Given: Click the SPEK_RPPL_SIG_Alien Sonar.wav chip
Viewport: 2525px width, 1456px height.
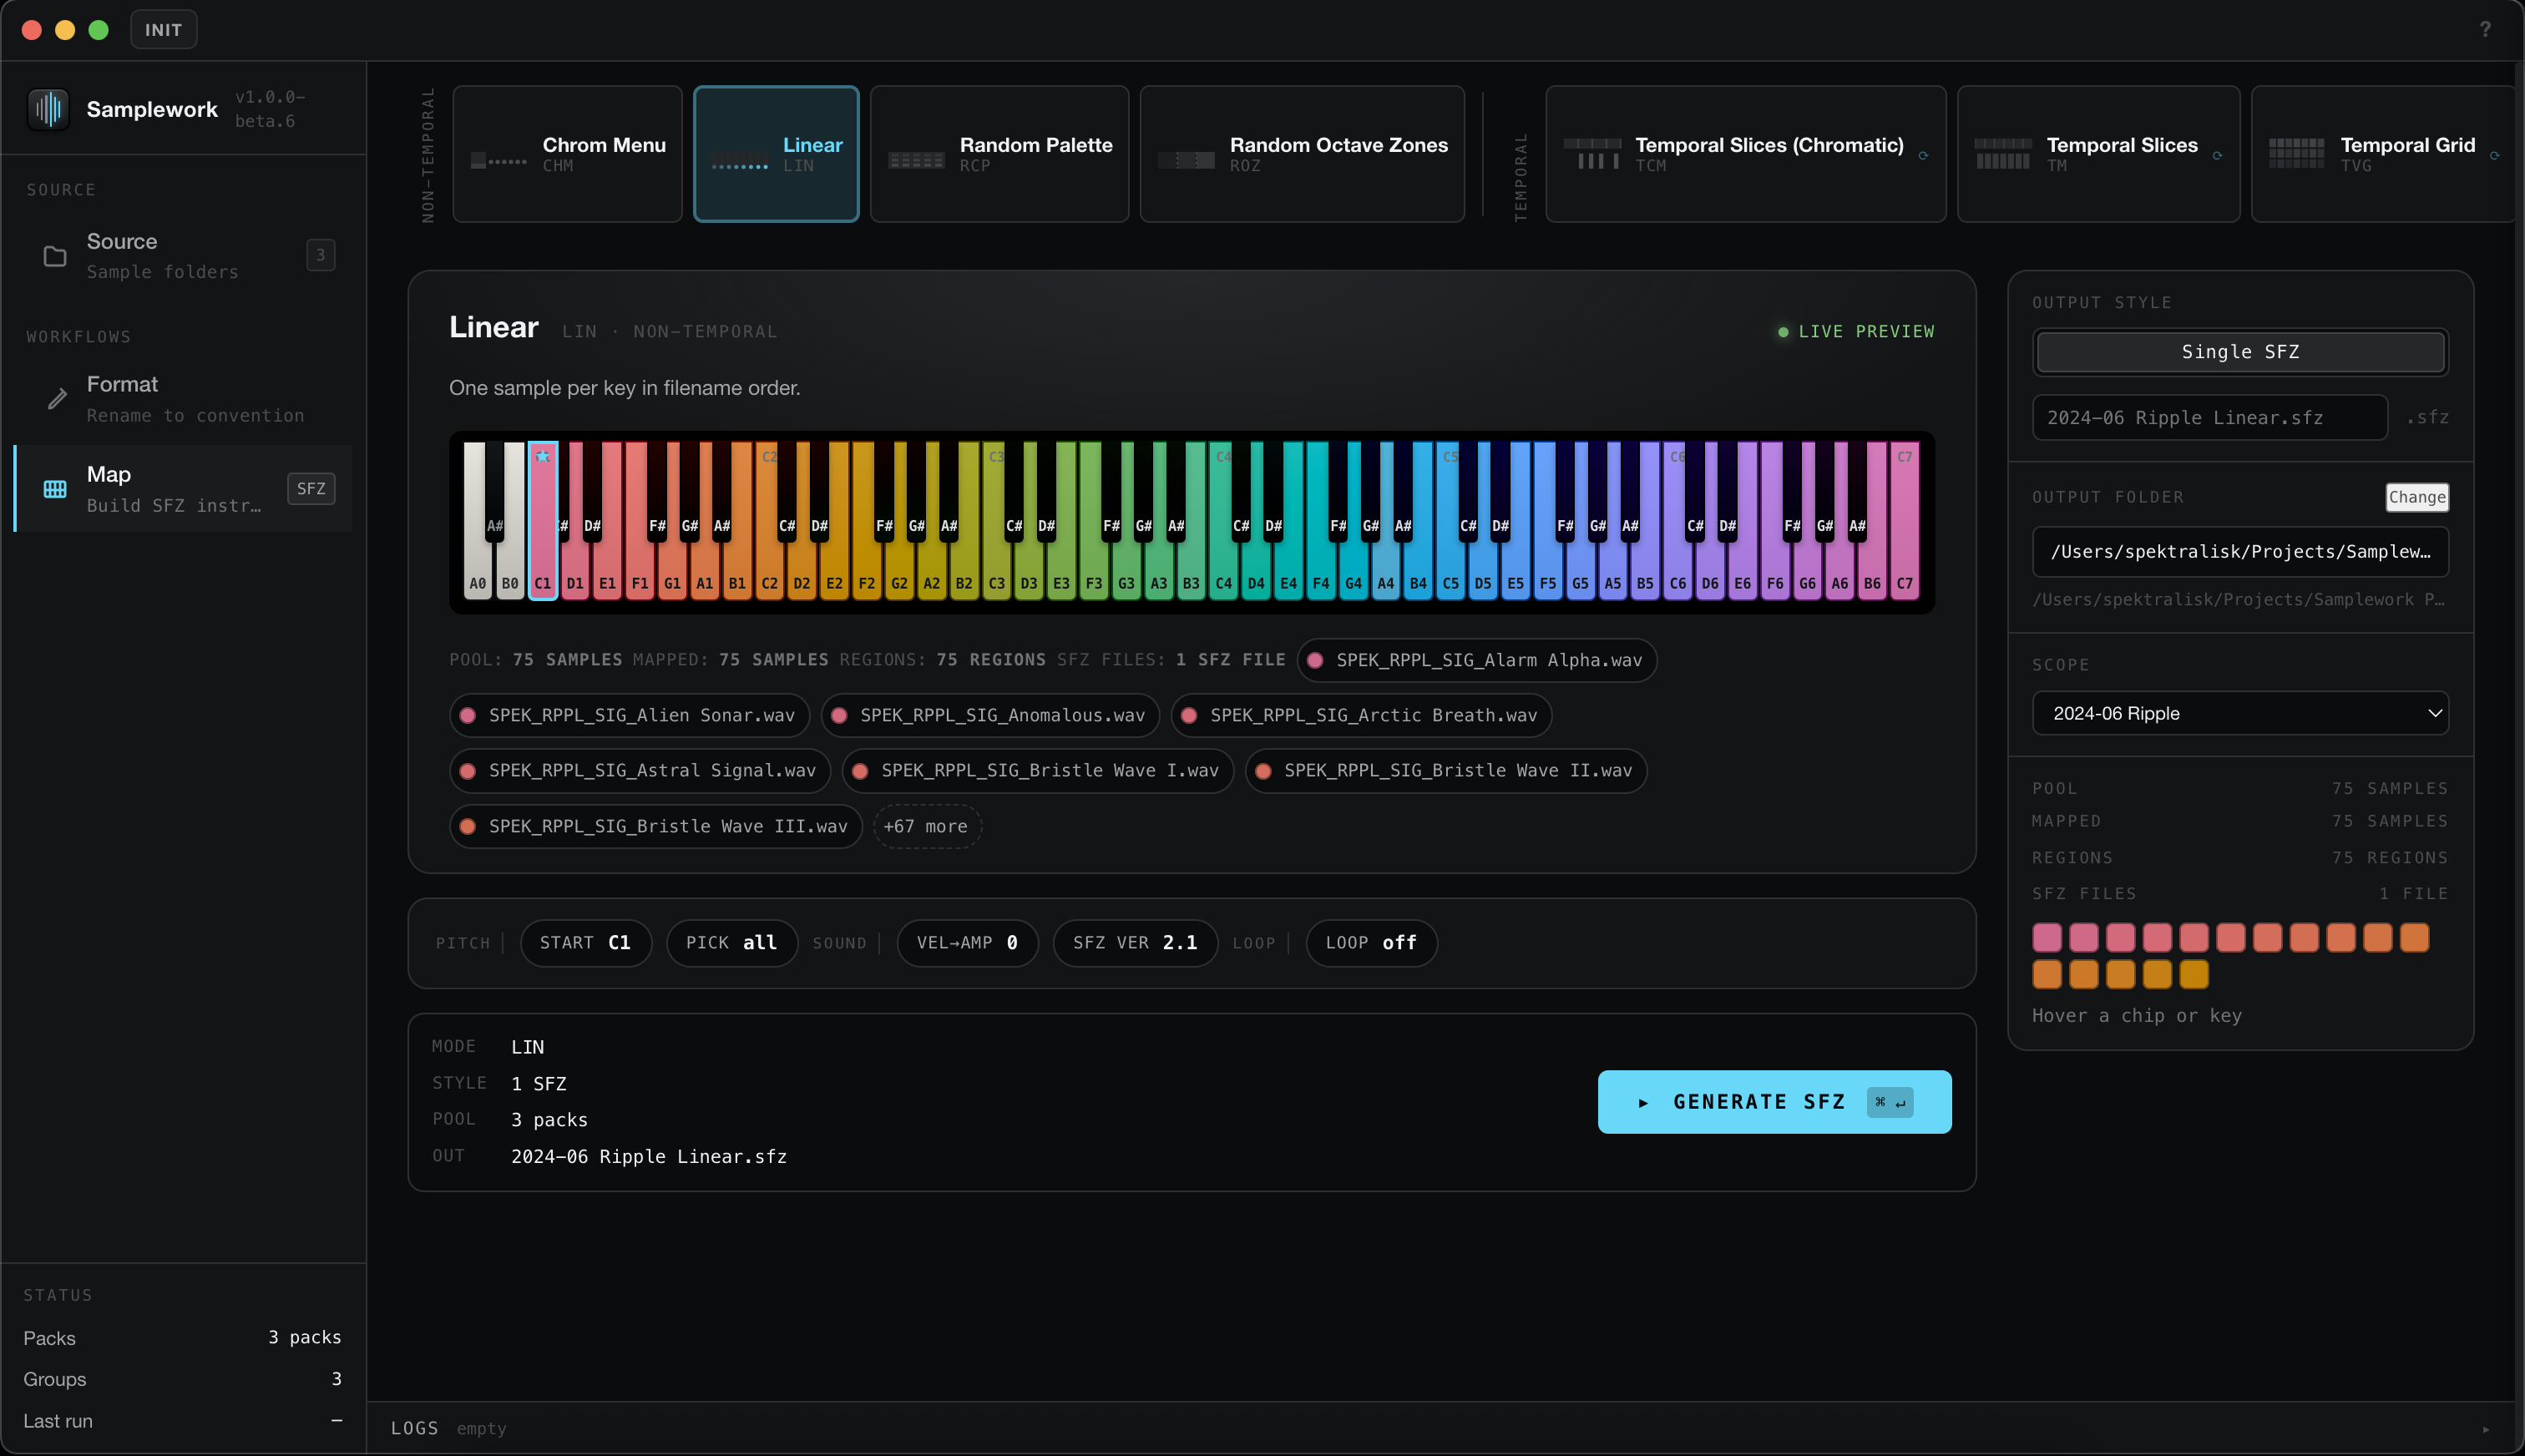Looking at the screenshot, I should click(x=629, y=716).
